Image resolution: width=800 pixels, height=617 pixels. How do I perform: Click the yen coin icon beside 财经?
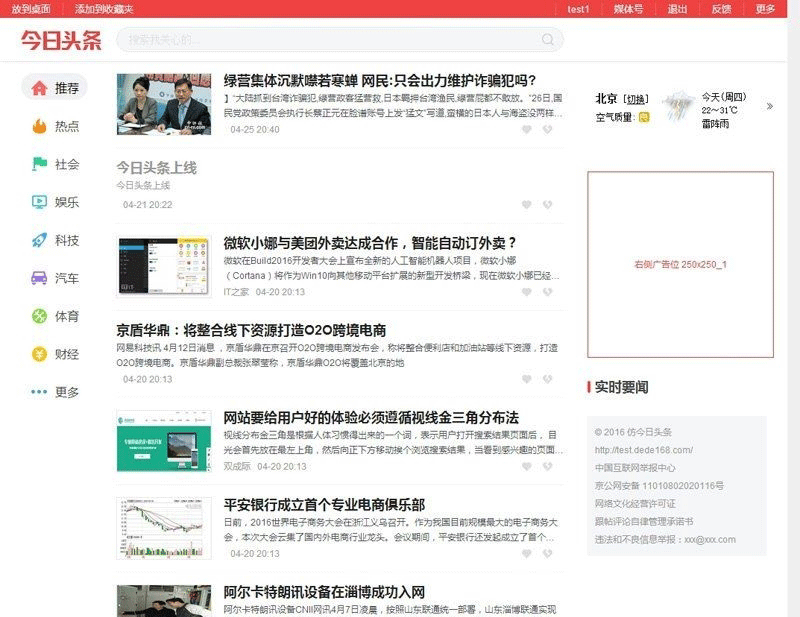pos(39,354)
